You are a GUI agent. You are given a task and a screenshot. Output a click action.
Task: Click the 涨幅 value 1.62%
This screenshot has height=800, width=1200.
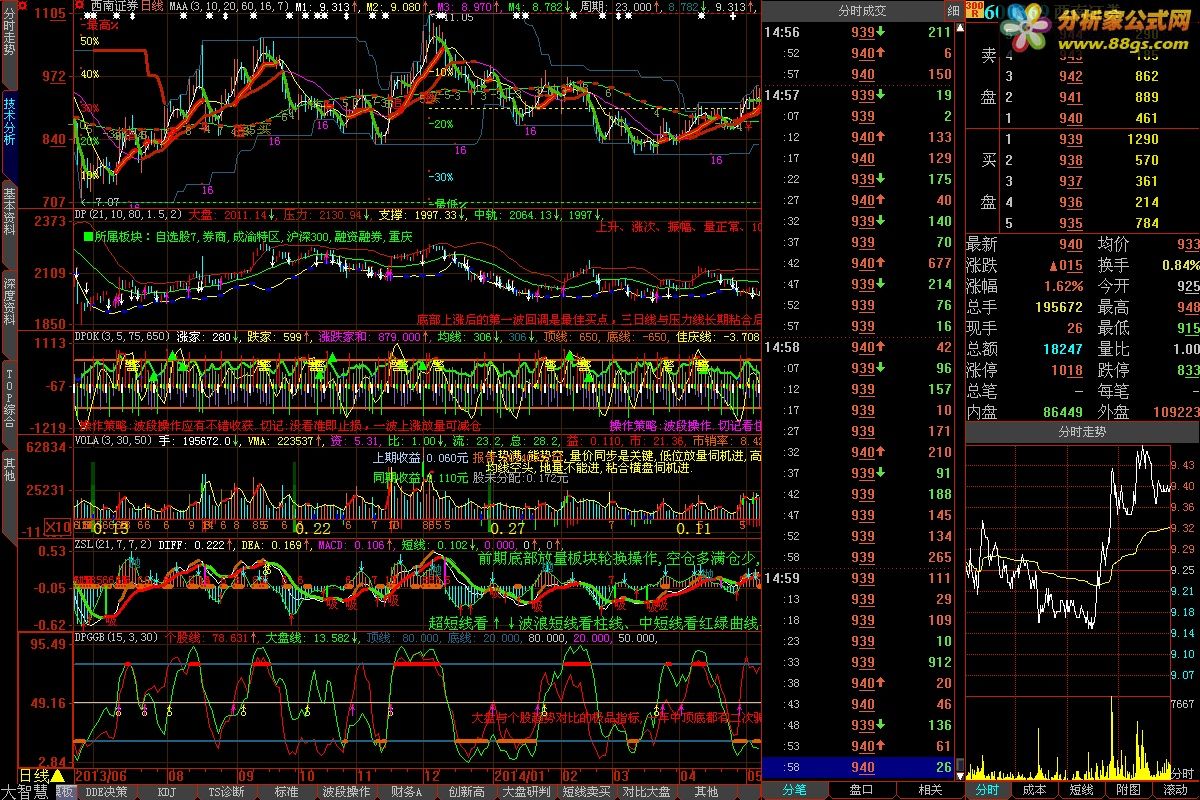click(x=1062, y=286)
